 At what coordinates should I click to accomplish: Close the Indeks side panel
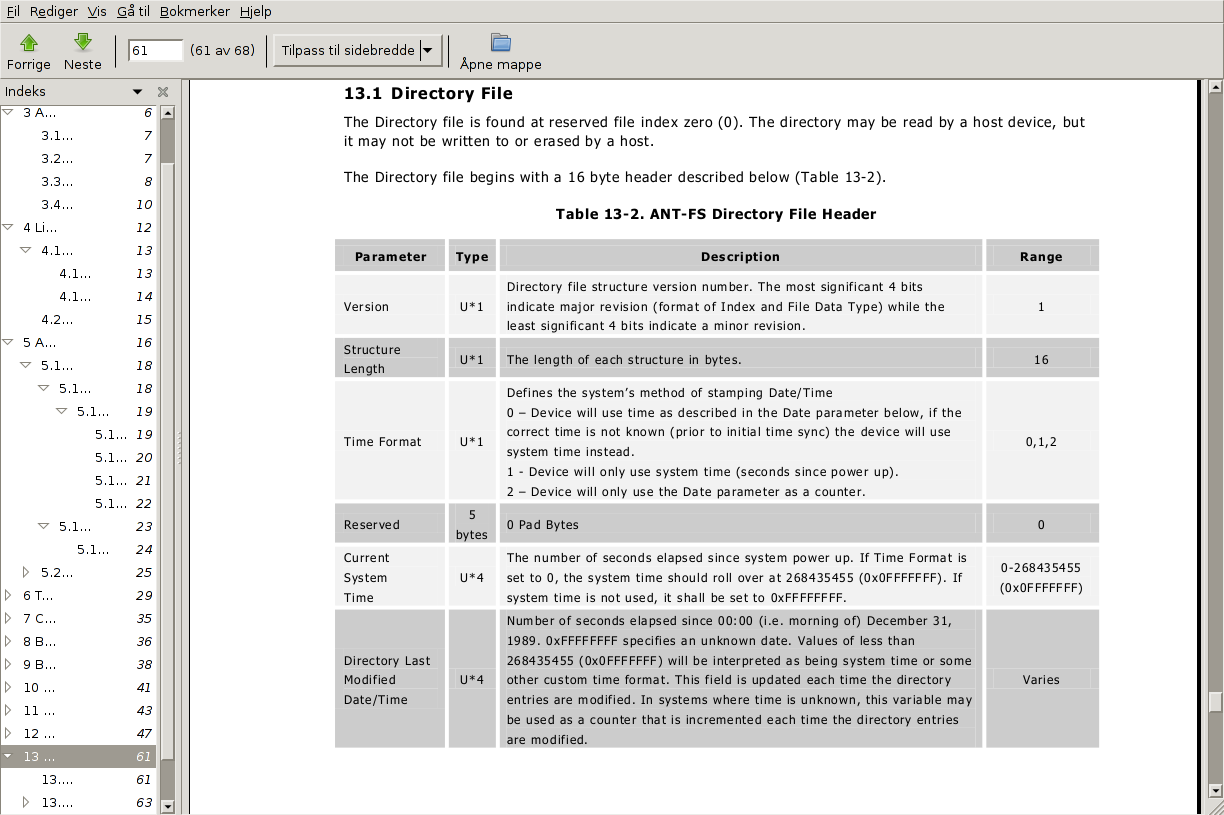coord(163,92)
